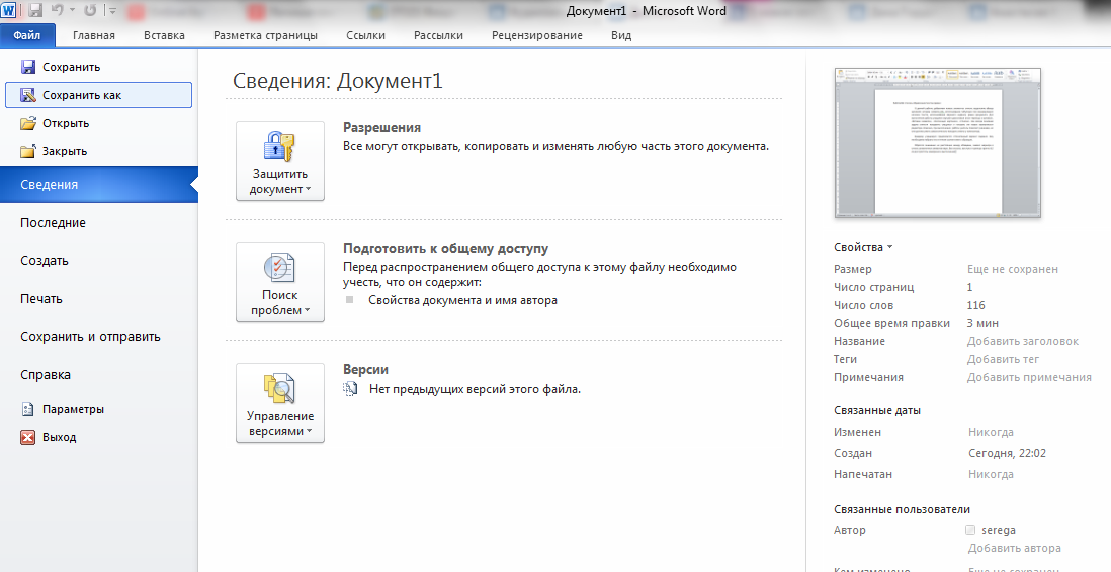Open Сохранить и отправить section

[98, 337]
